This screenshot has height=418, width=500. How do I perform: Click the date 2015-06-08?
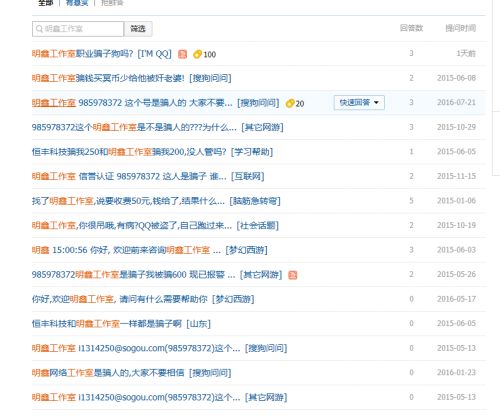pos(456,78)
